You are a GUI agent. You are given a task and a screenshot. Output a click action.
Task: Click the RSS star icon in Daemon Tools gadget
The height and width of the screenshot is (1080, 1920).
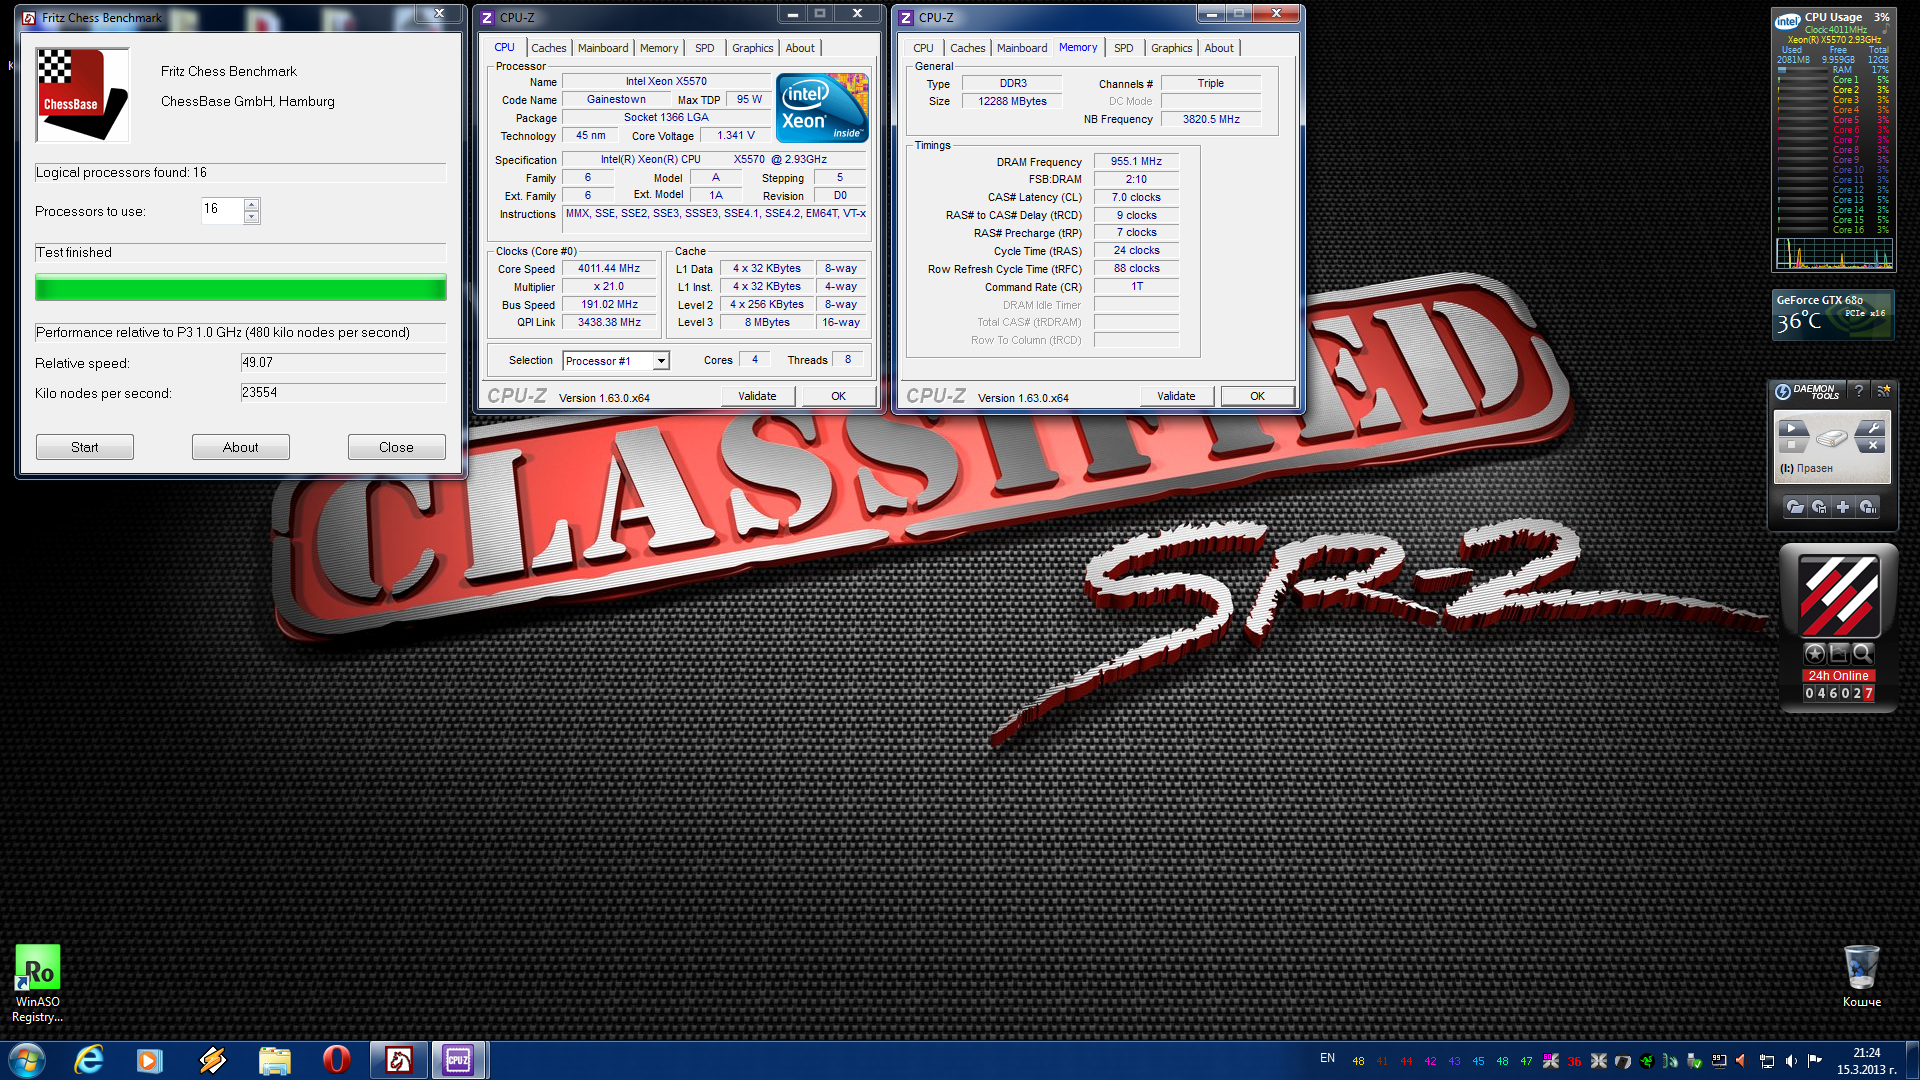pos(1883,391)
